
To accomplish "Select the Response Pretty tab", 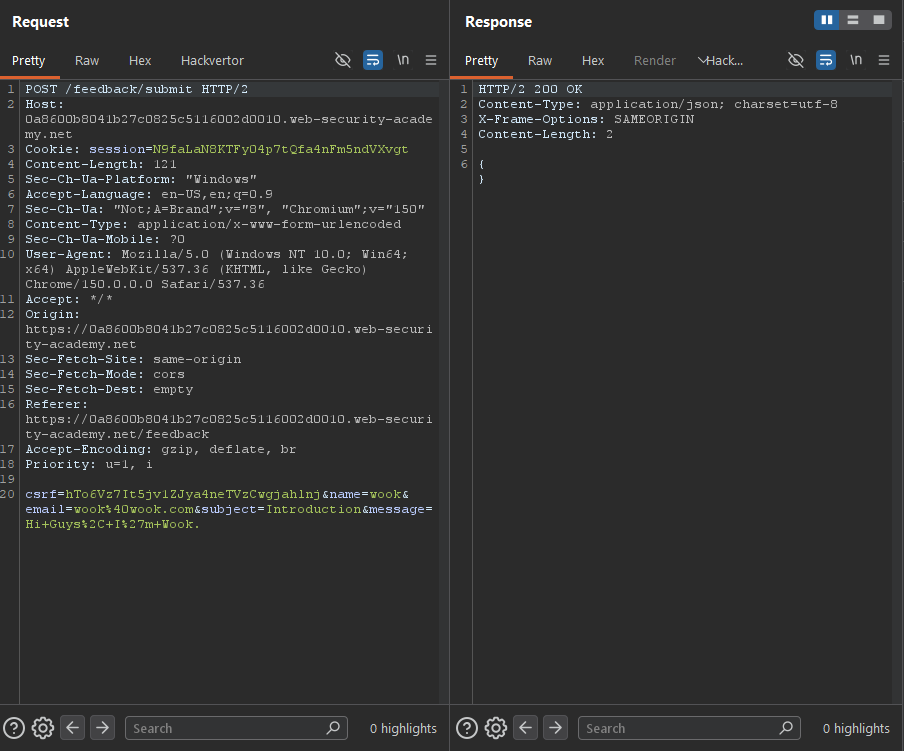I will pyautogui.click(x=481, y=61).
